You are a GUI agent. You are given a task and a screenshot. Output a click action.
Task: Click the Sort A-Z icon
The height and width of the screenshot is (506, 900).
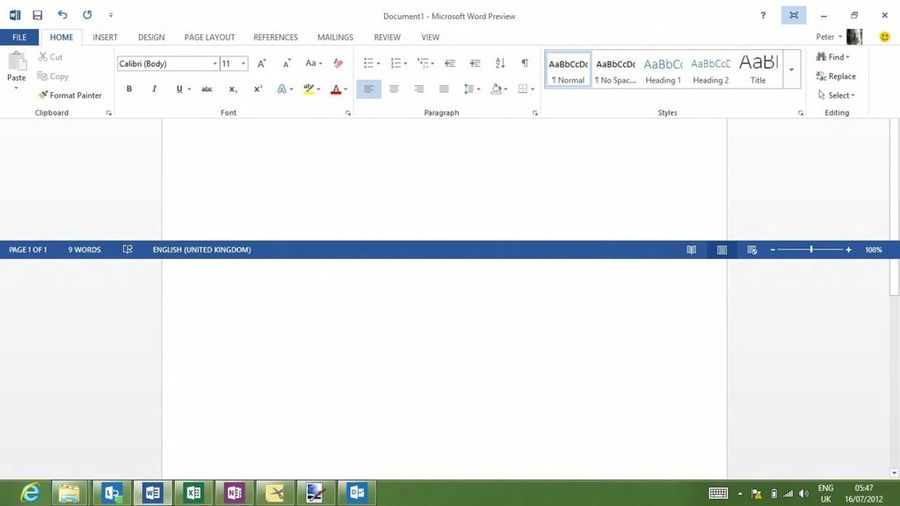pos(500,63)
